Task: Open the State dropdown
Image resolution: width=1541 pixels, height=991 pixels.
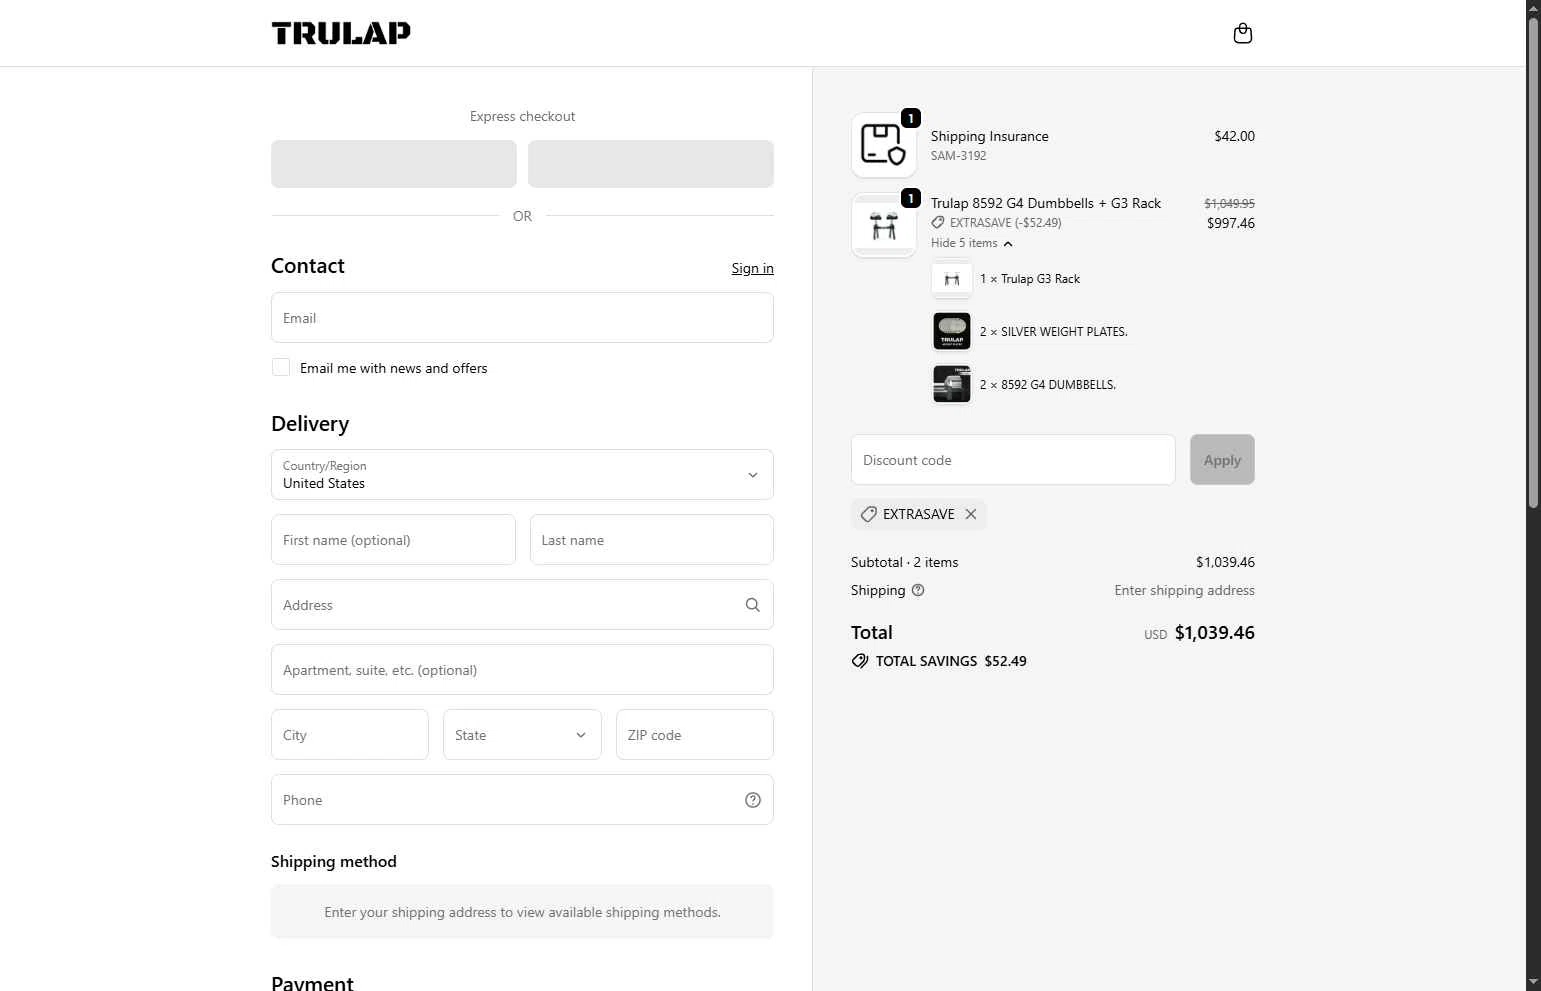Action: point(522,735)
